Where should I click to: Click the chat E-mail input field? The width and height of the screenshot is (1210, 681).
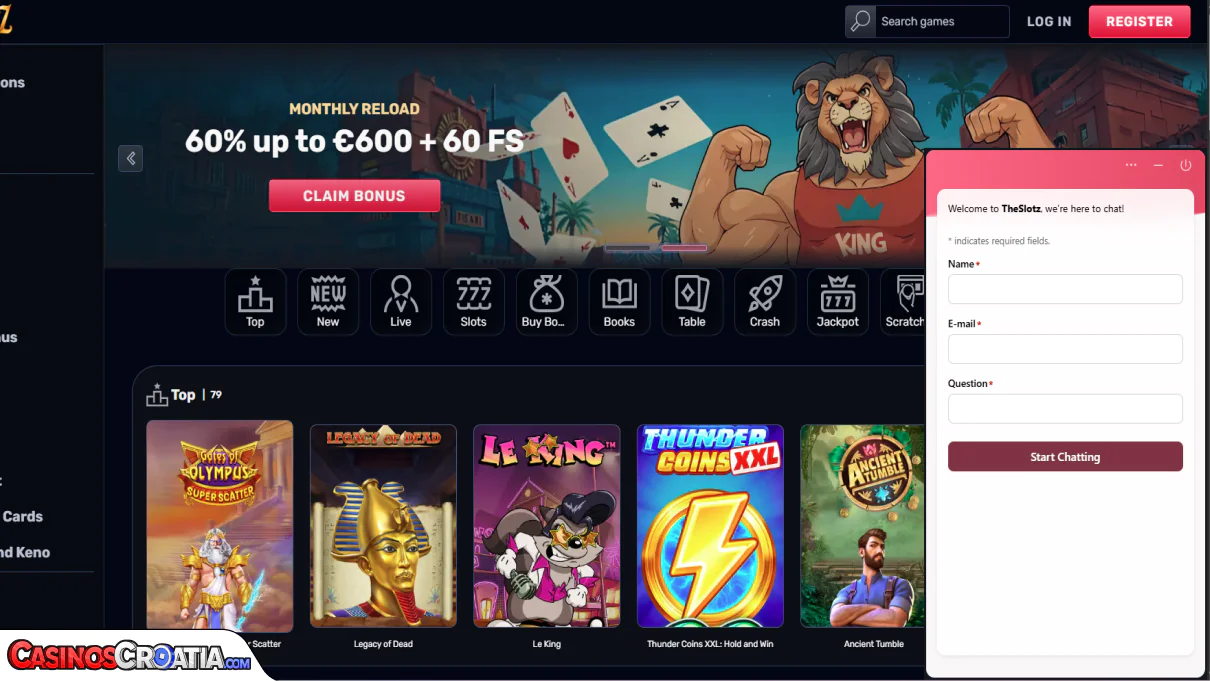[1065, 349]
